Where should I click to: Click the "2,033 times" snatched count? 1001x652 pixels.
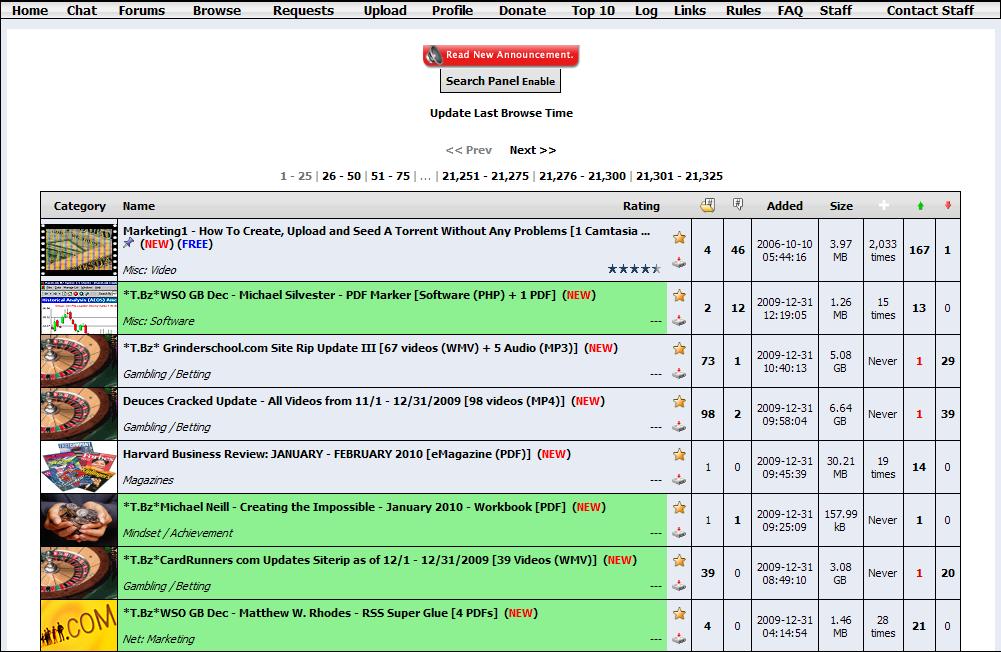[883, 250]
